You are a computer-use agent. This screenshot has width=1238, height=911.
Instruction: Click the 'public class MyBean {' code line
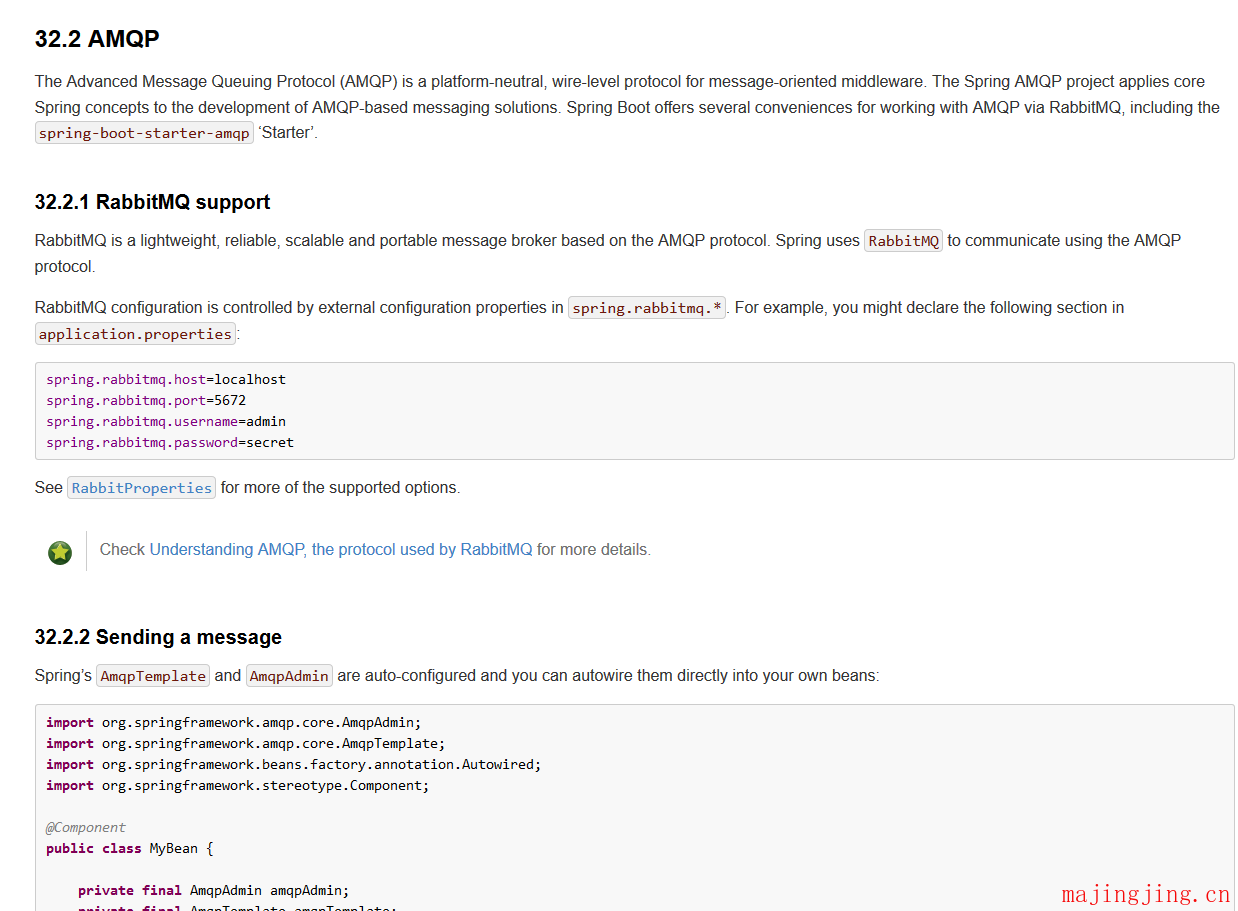pos(130,849)
